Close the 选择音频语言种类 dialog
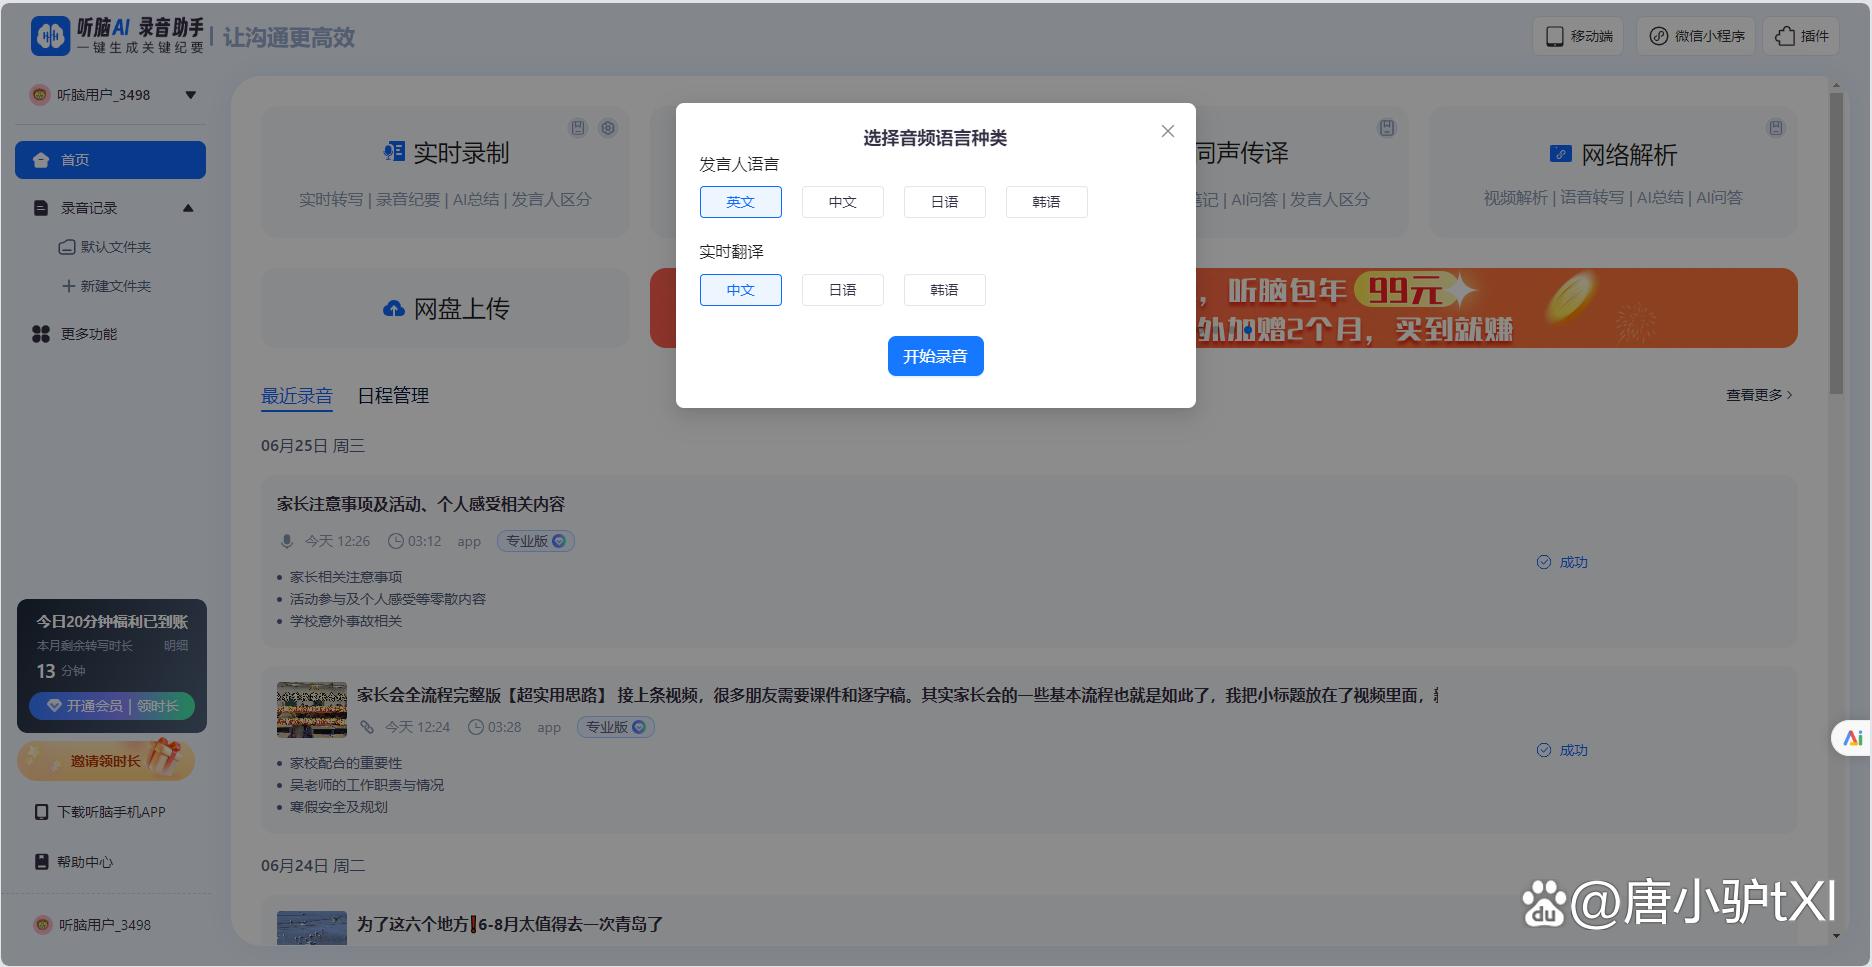Viewport: 1872px width, 967px height. [1168, 131]
